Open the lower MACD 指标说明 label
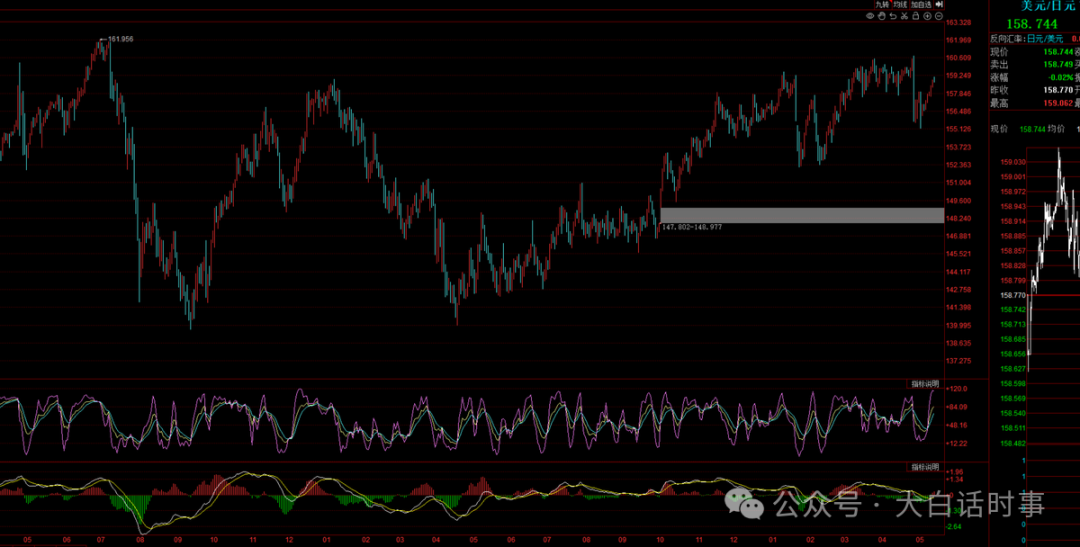Viewport: 1080px width, 547px height. 926,467
